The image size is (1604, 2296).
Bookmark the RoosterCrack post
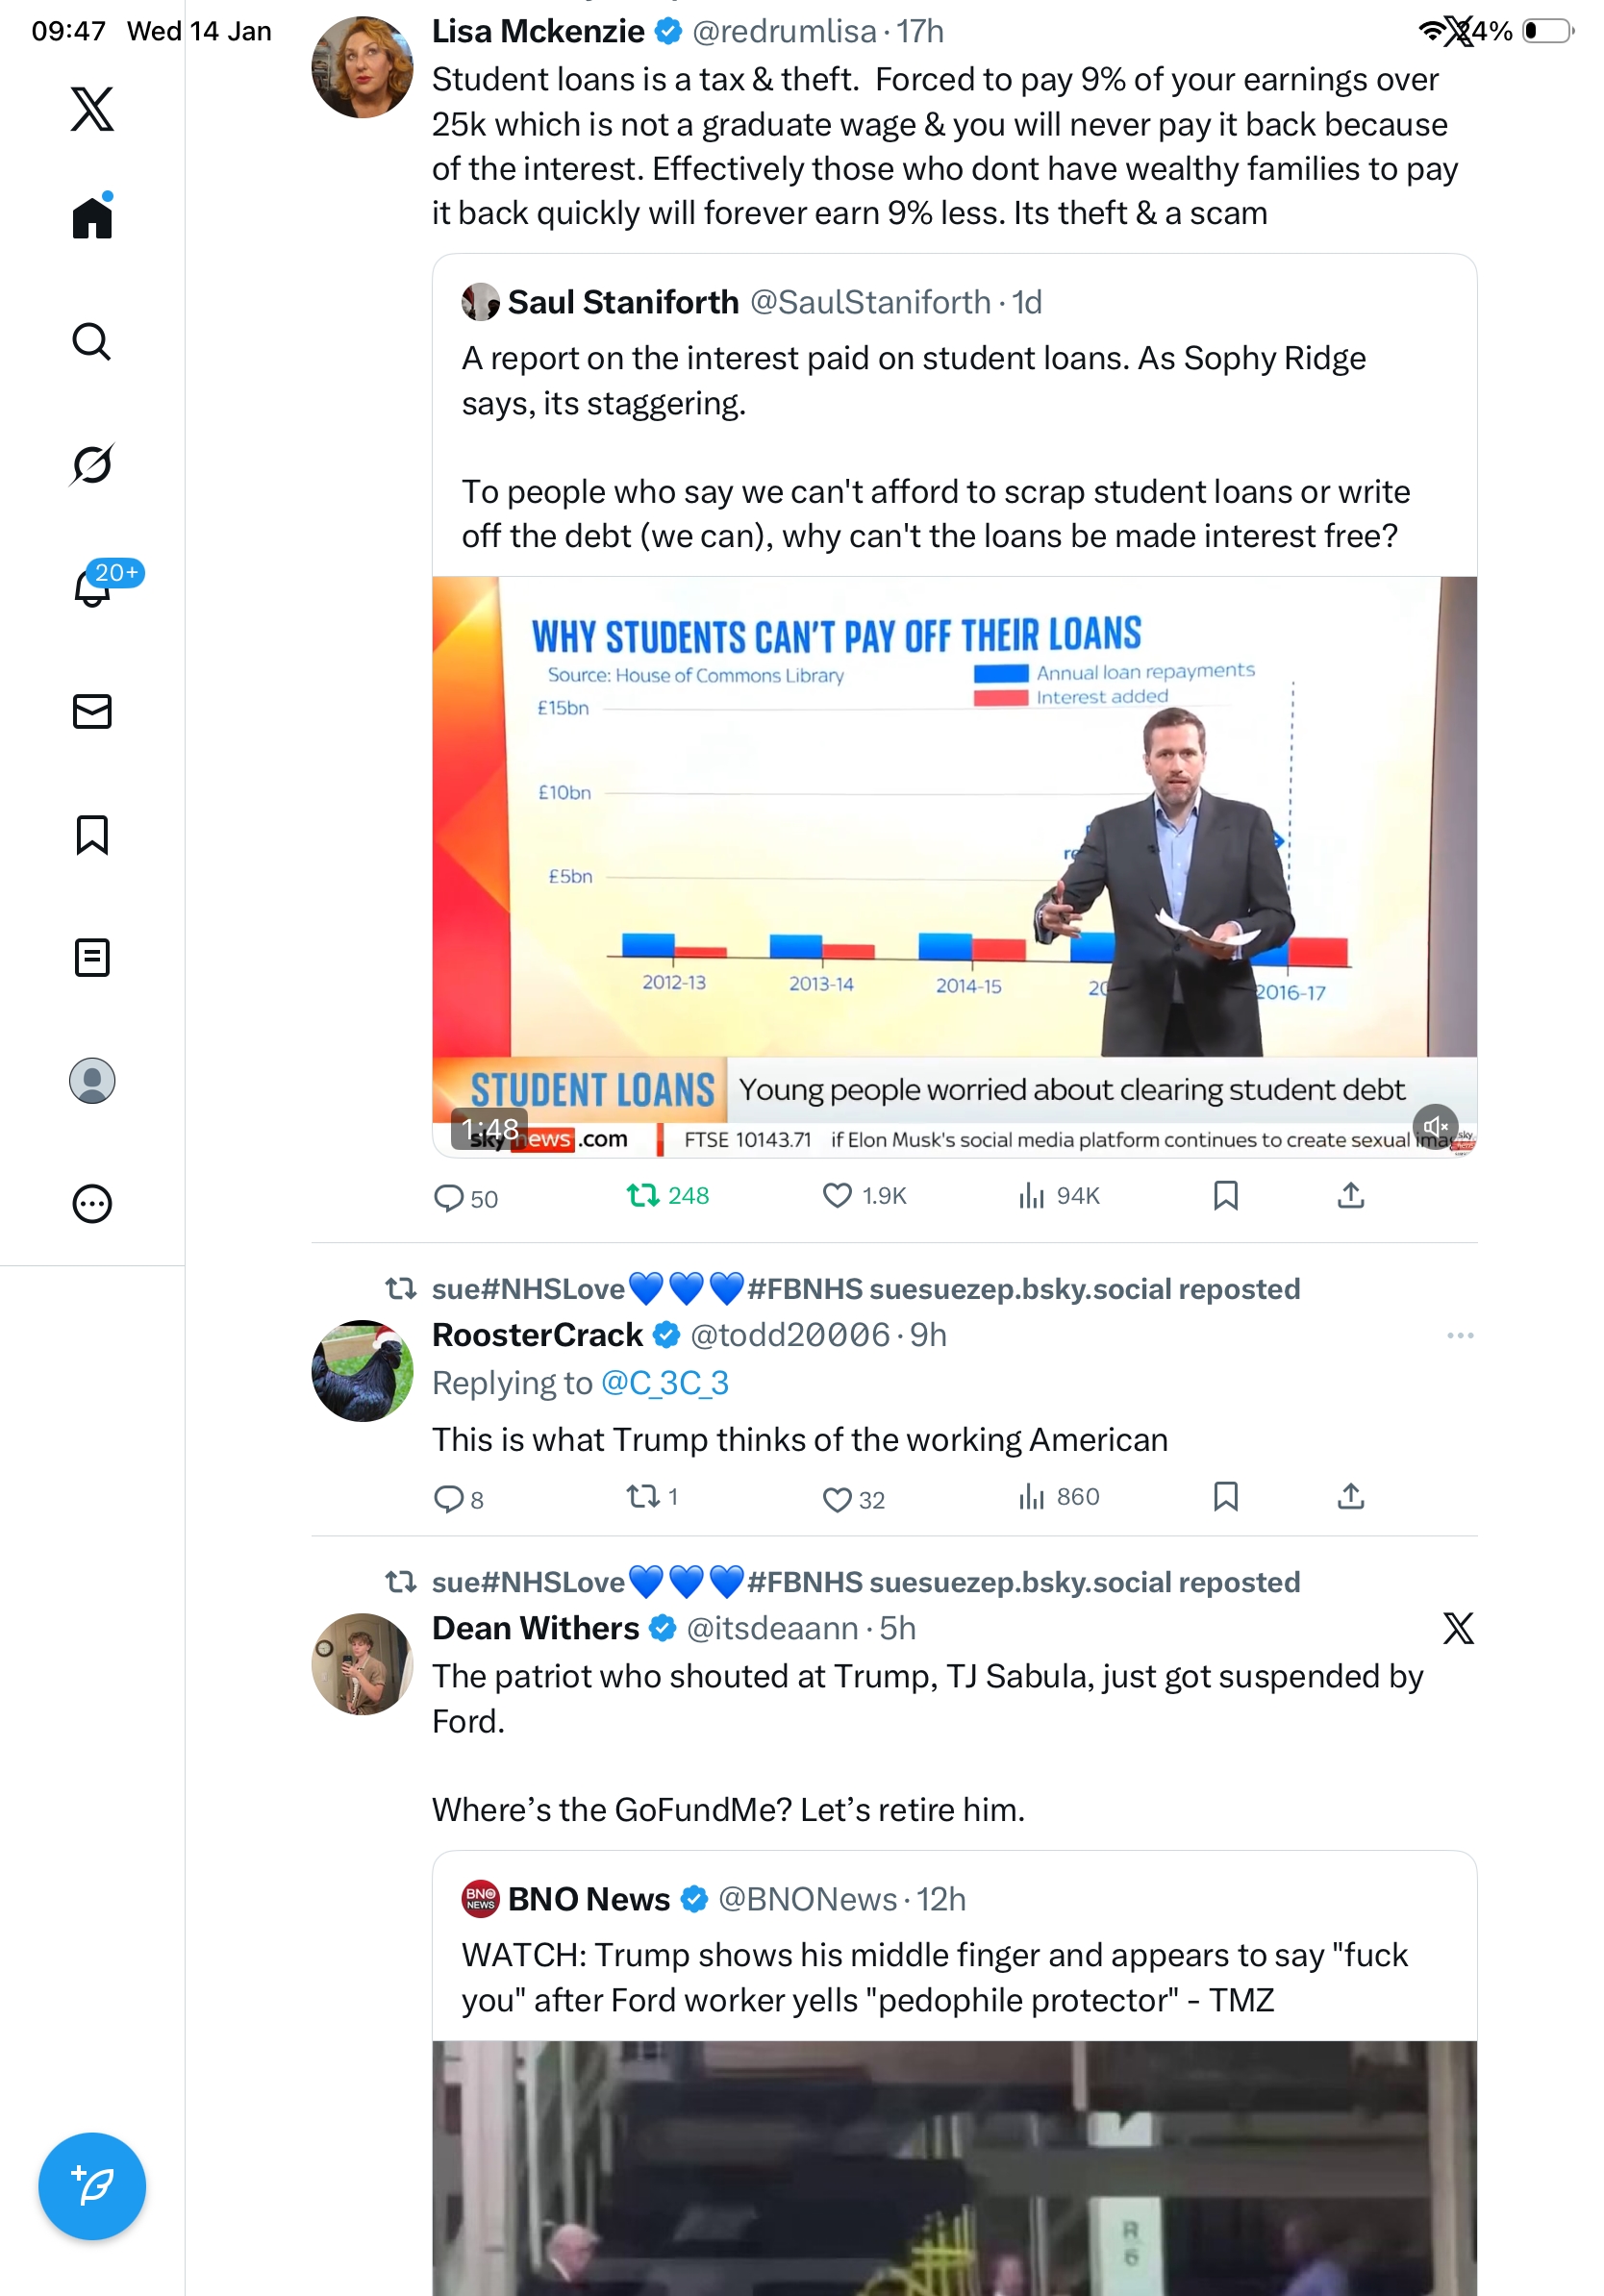[x=1225, y=1496]
